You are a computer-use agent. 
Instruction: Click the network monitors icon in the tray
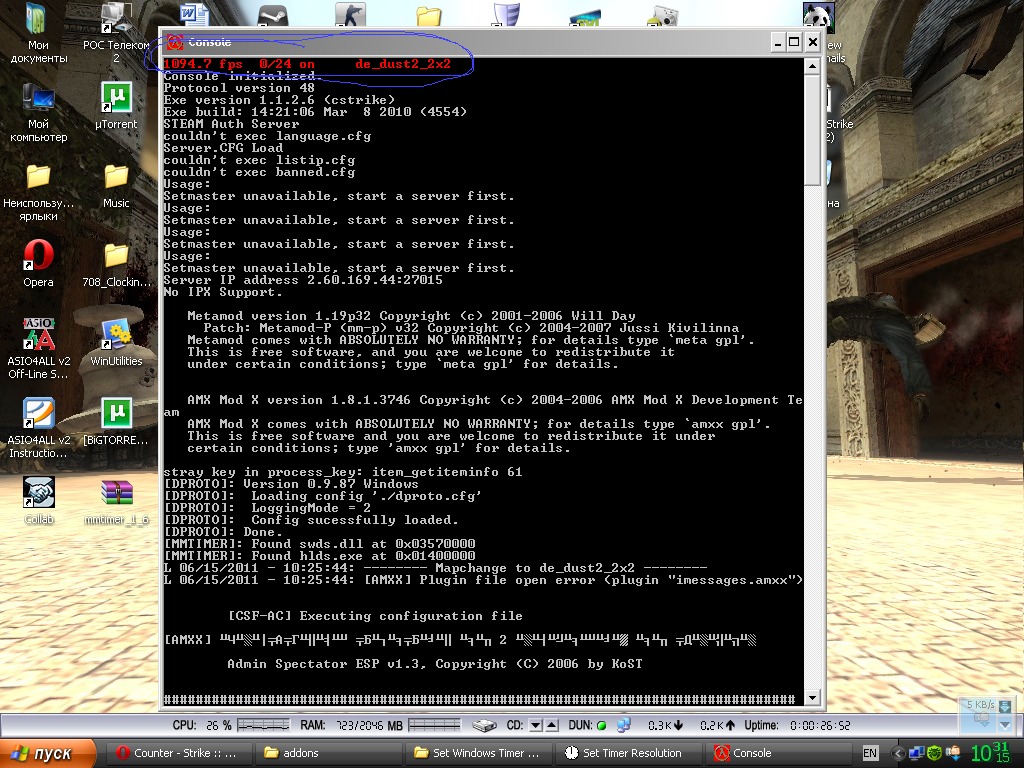916,753
